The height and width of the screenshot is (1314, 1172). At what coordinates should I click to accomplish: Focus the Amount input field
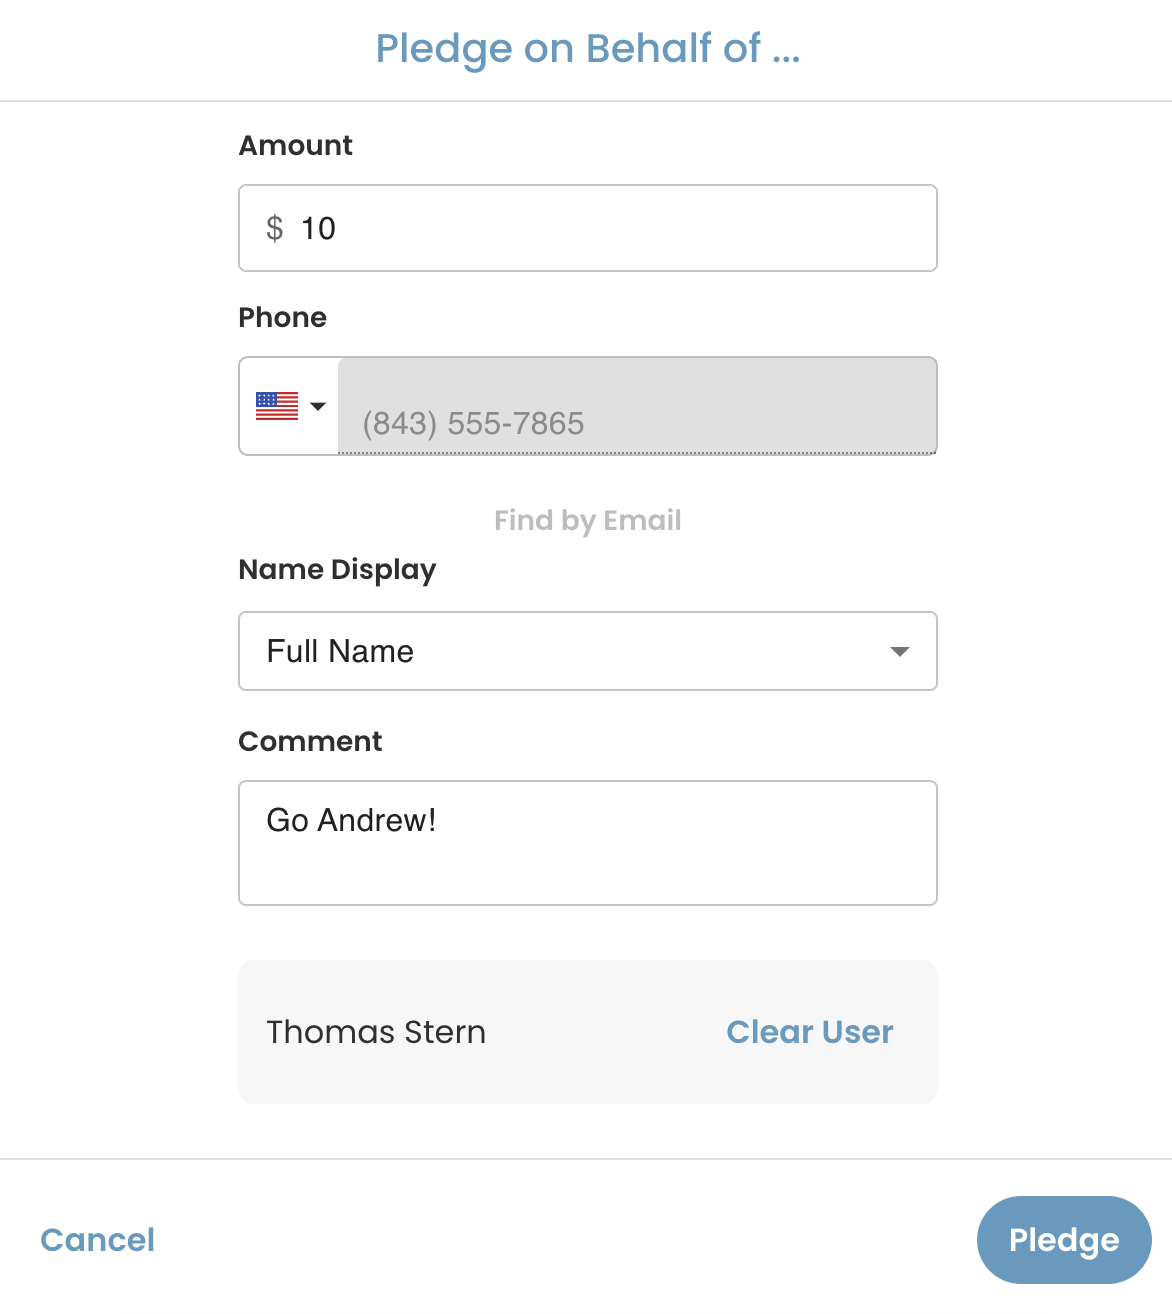click(x=588, y=228)
